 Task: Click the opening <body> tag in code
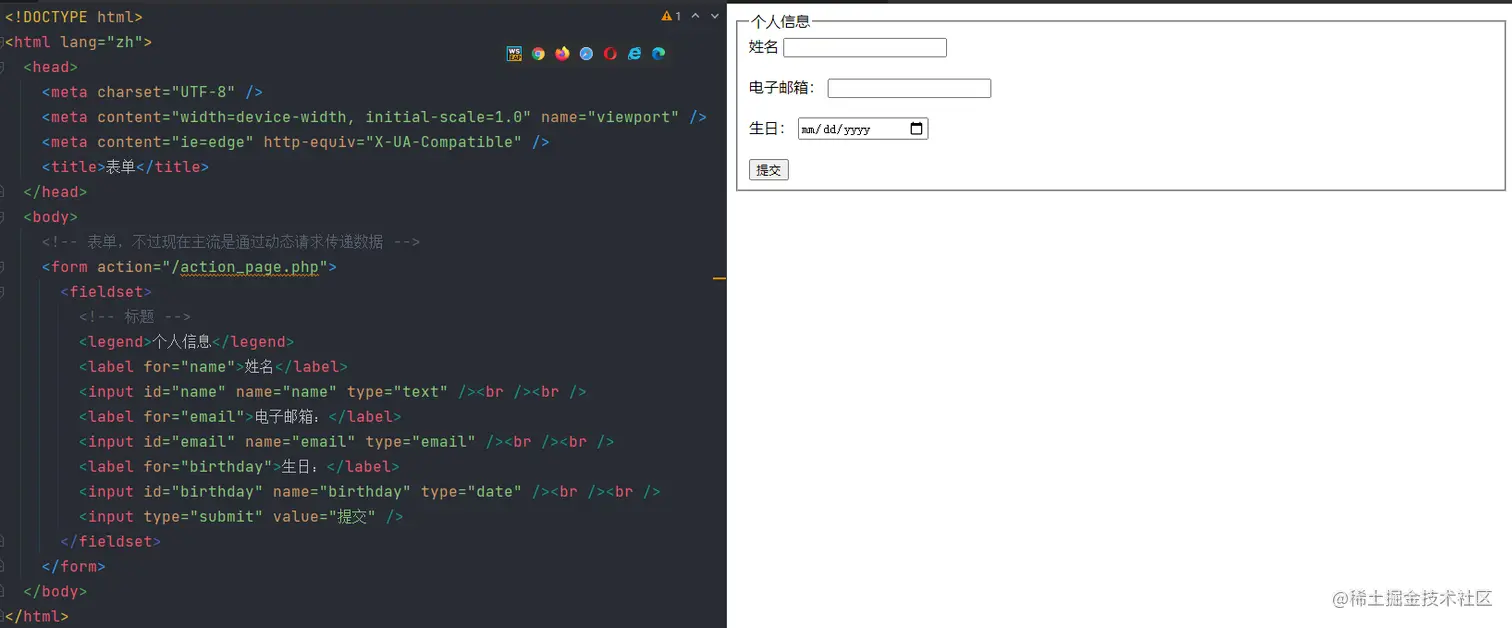[x=51, y=217]
